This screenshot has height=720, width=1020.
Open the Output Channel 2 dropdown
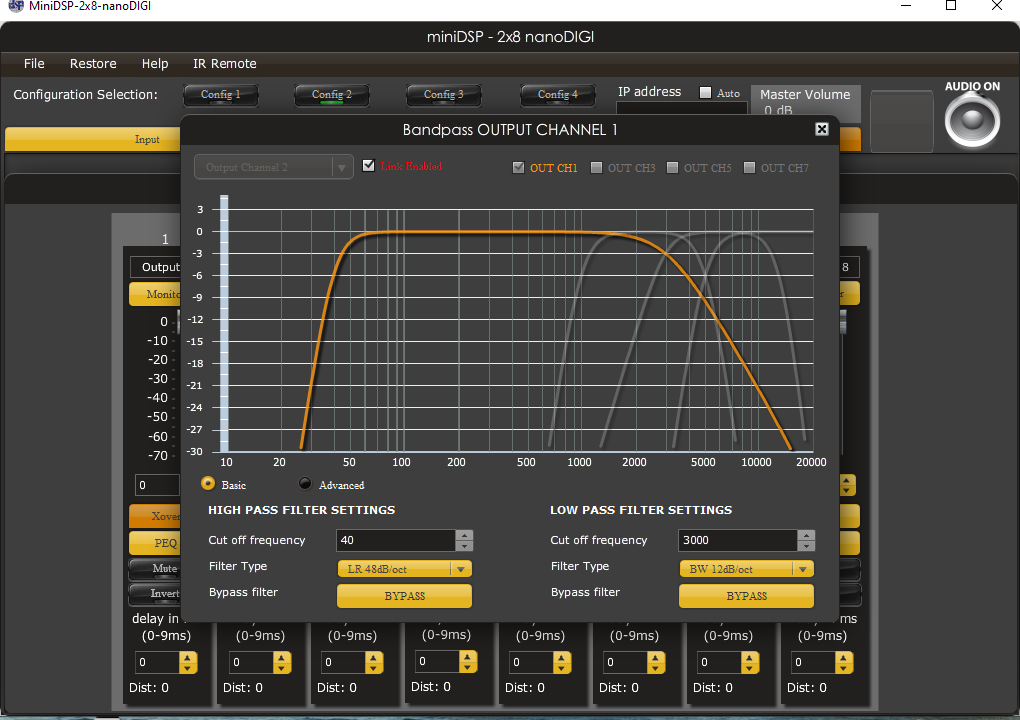pos(274,167)
